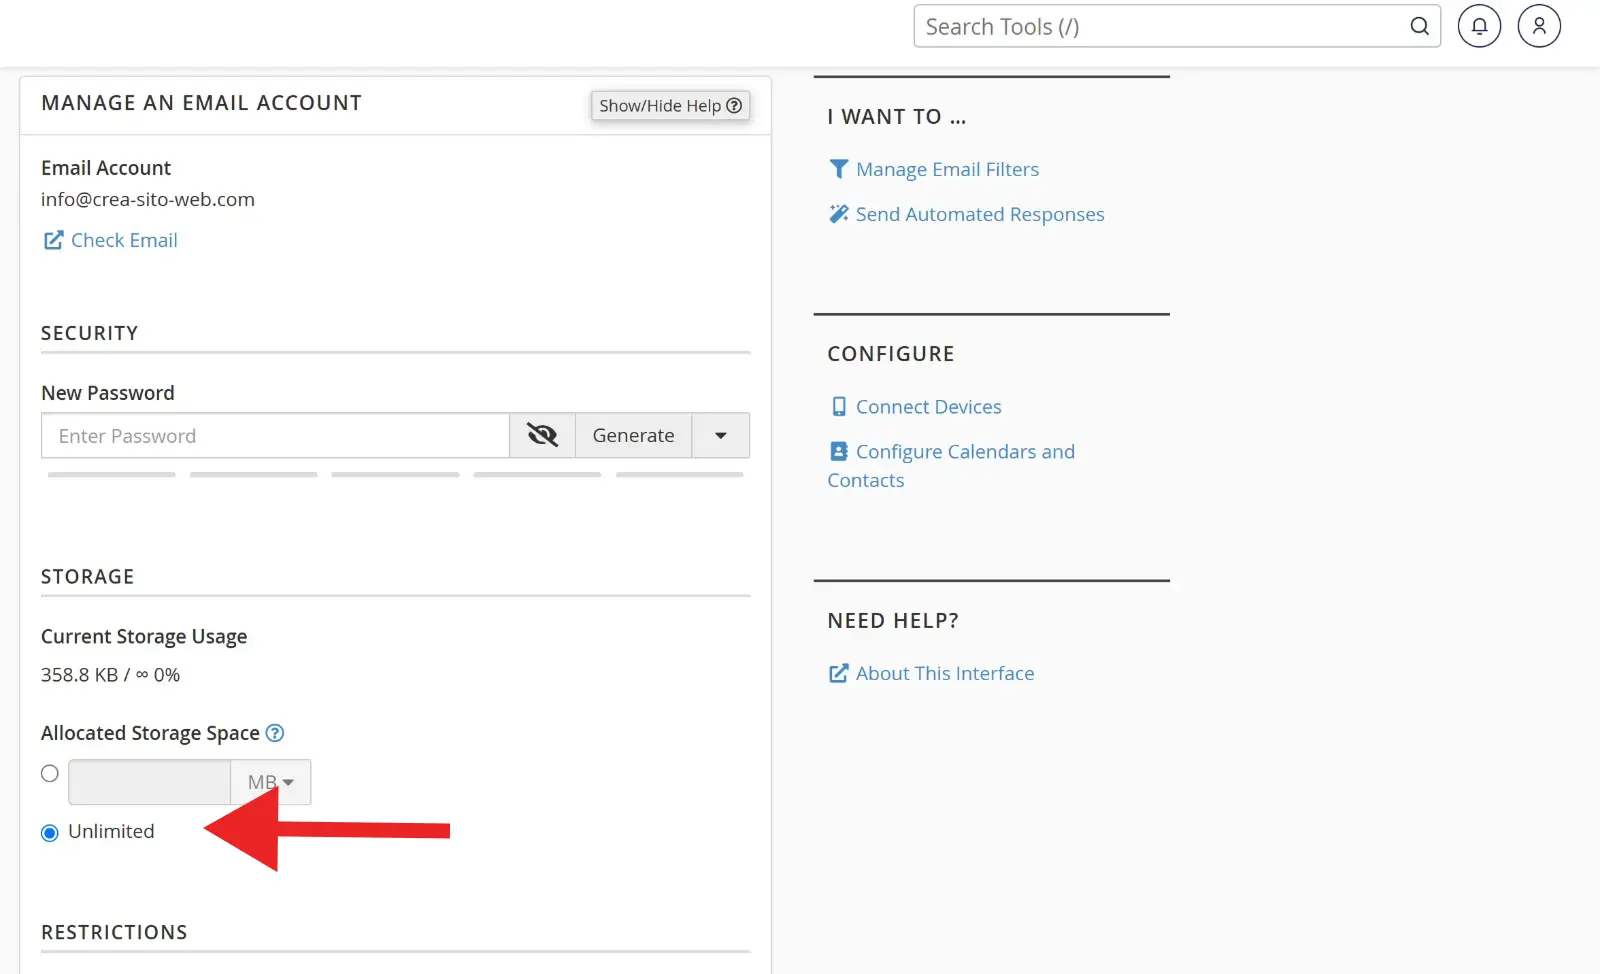Screen dimensions: 1600x974
Task: Click the Generate password button
Action: tap(633, 436)
